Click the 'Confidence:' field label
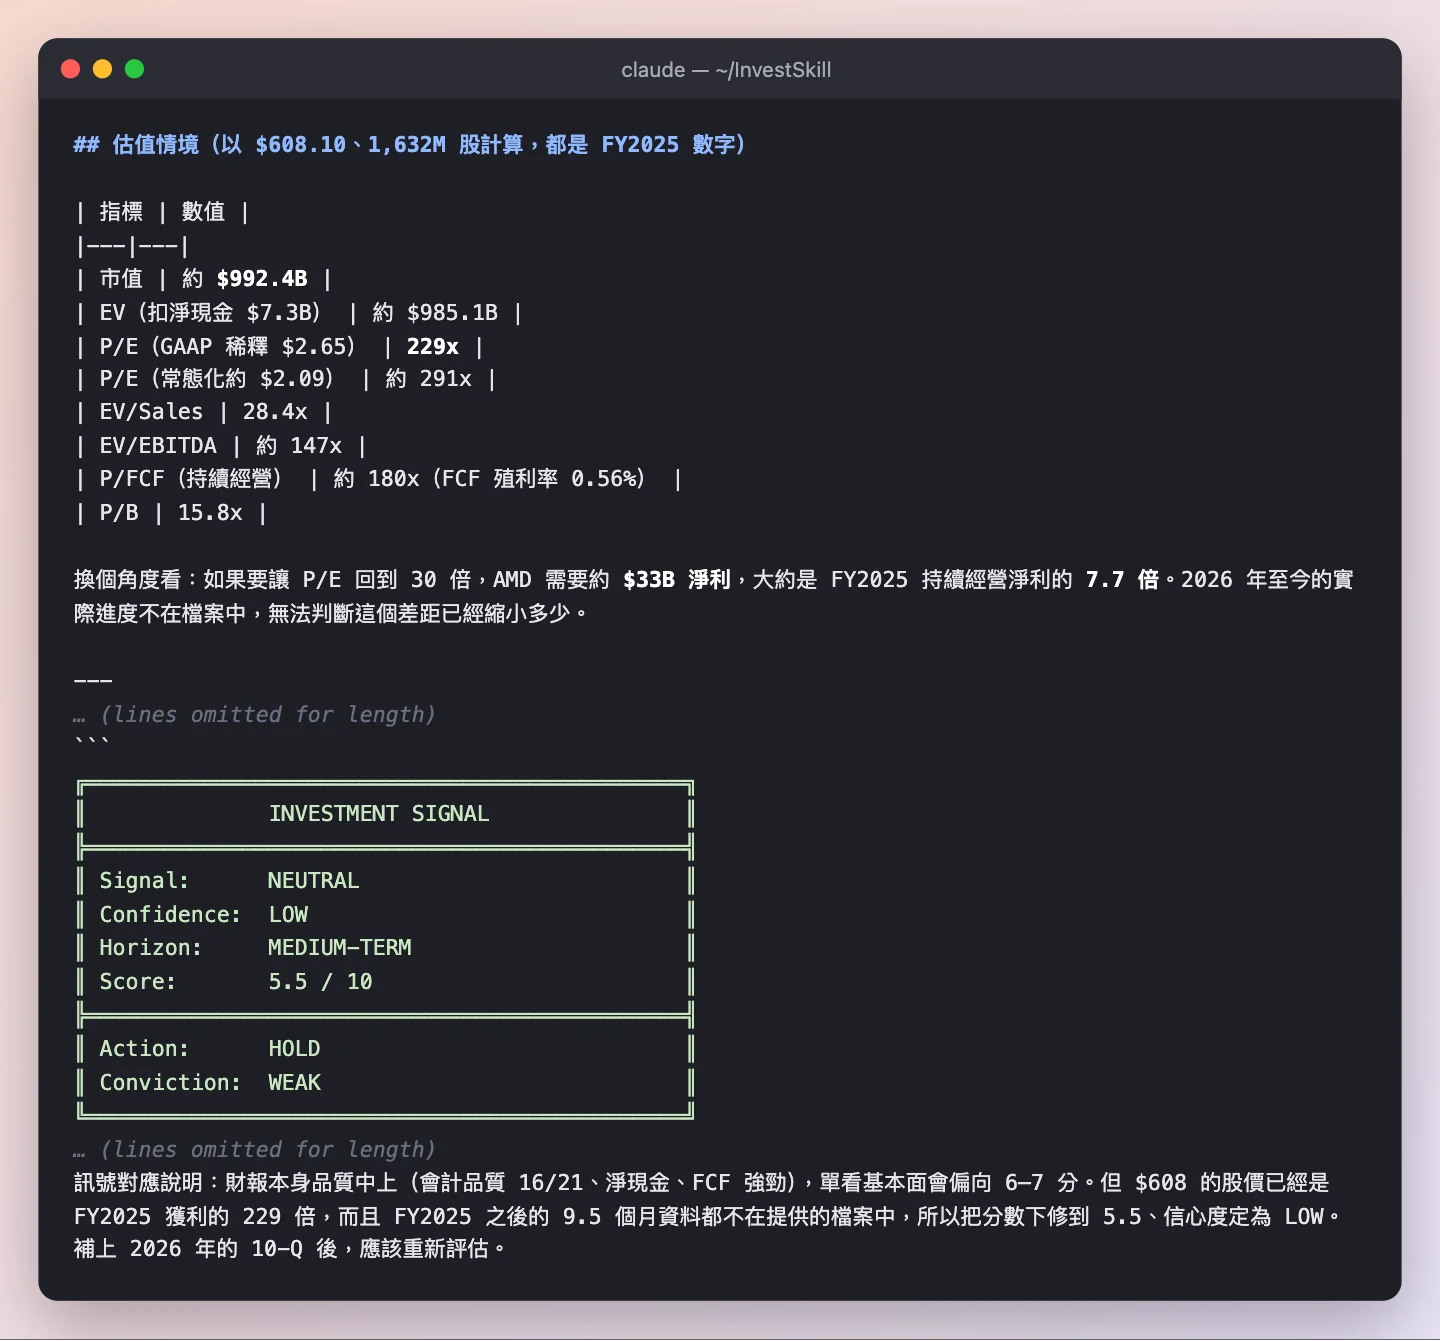 click(x=170, y=915)
